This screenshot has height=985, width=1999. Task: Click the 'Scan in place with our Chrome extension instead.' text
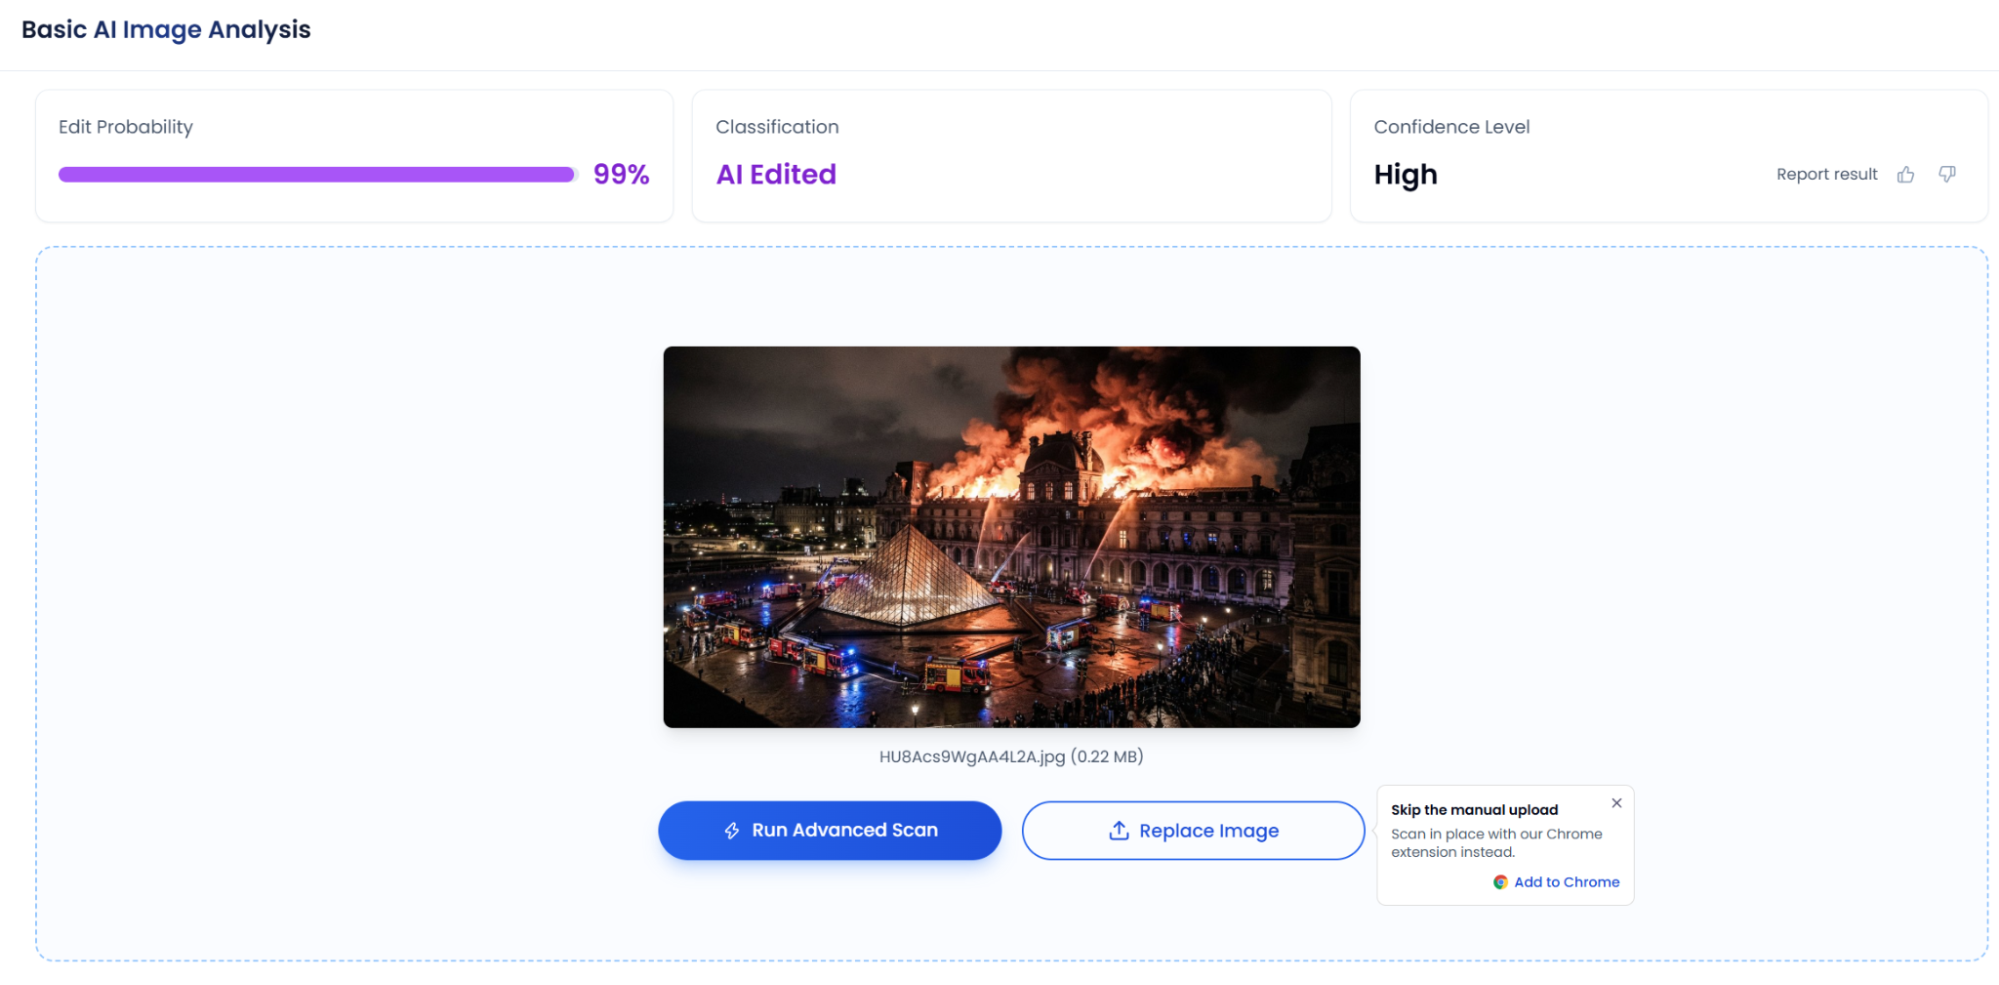coord(1496,843)
